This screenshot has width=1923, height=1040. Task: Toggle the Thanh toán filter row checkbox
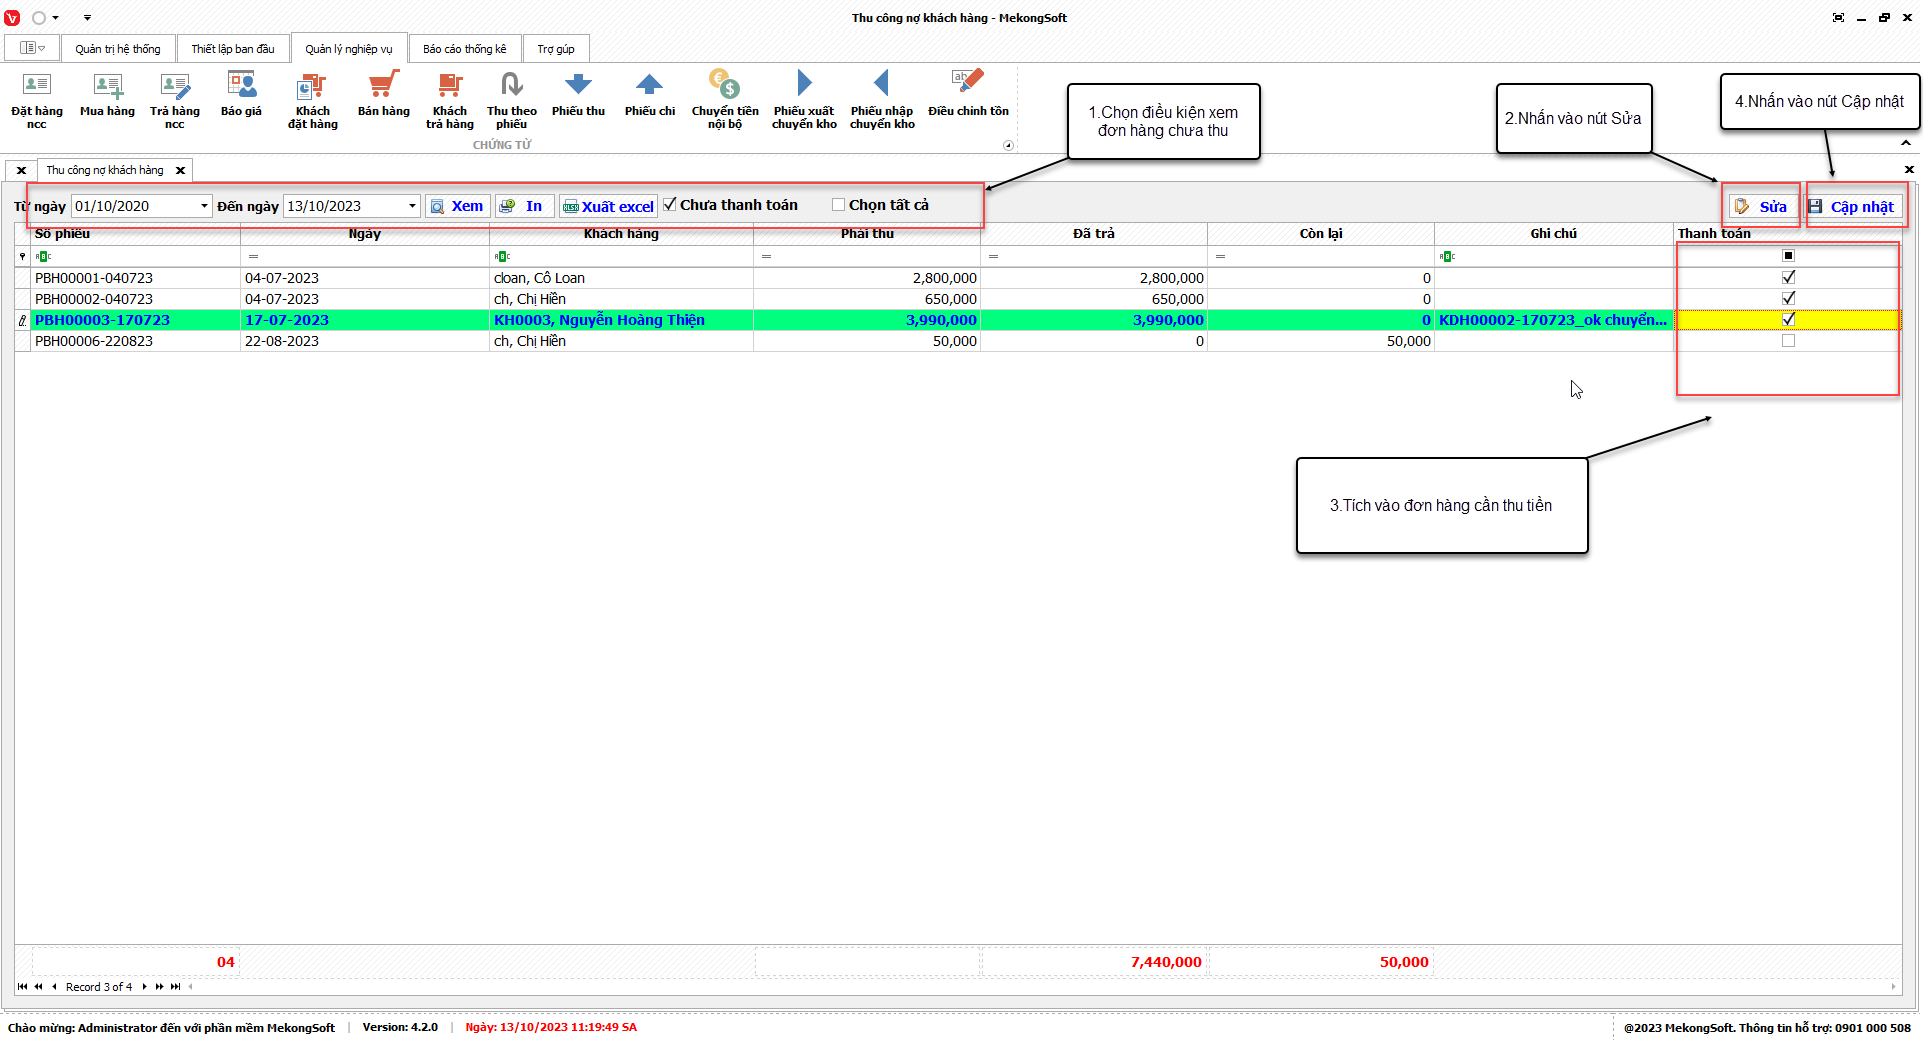[x=1788, y=256]
